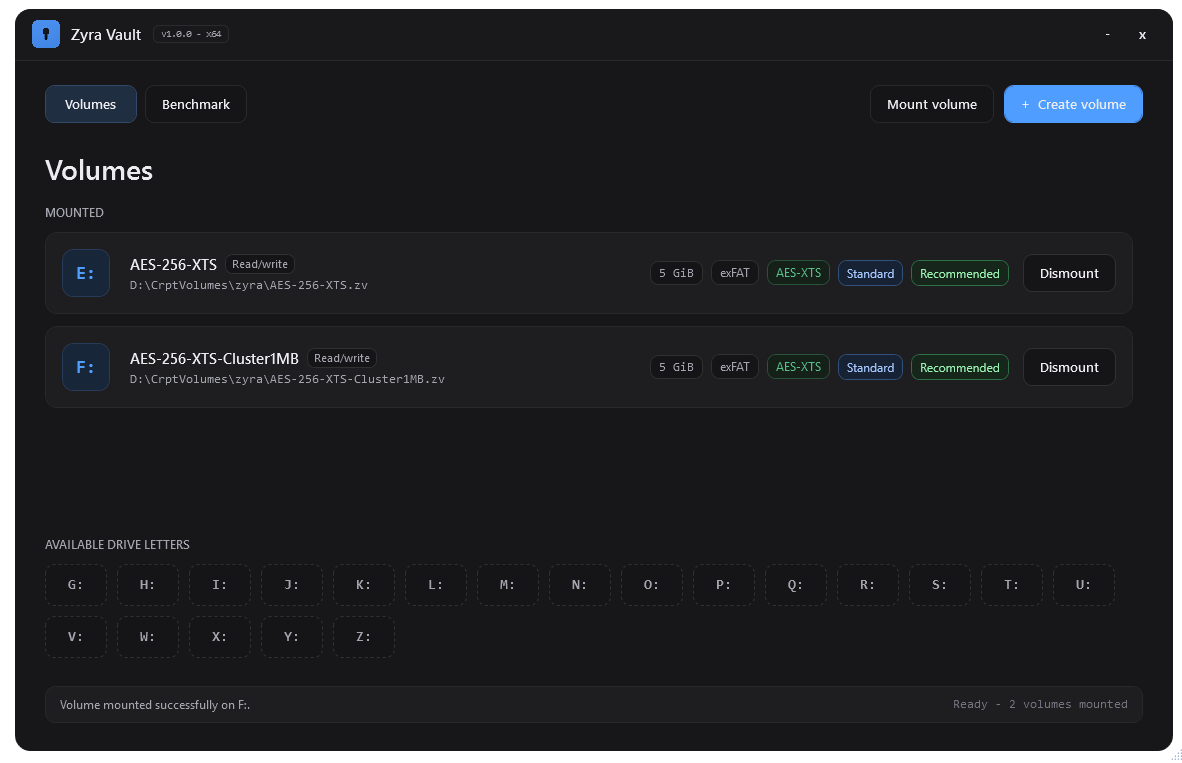Click the path D:\CrptVolumes\zyra\AES-256-XTS.zv

249,286
